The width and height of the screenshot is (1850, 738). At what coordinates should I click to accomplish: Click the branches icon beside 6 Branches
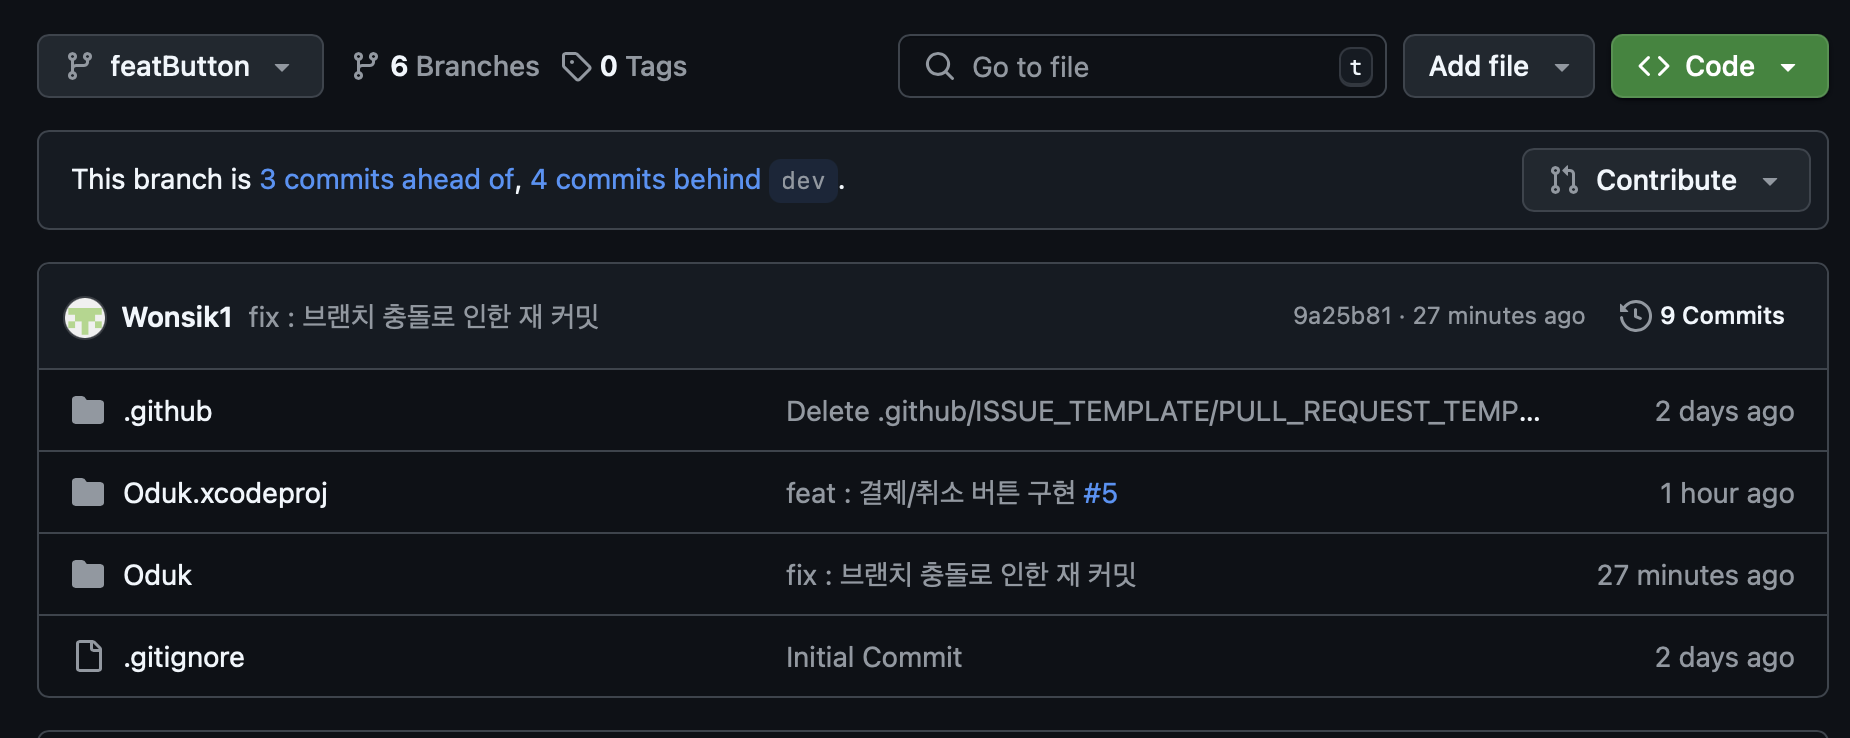(x=365, y=67)
